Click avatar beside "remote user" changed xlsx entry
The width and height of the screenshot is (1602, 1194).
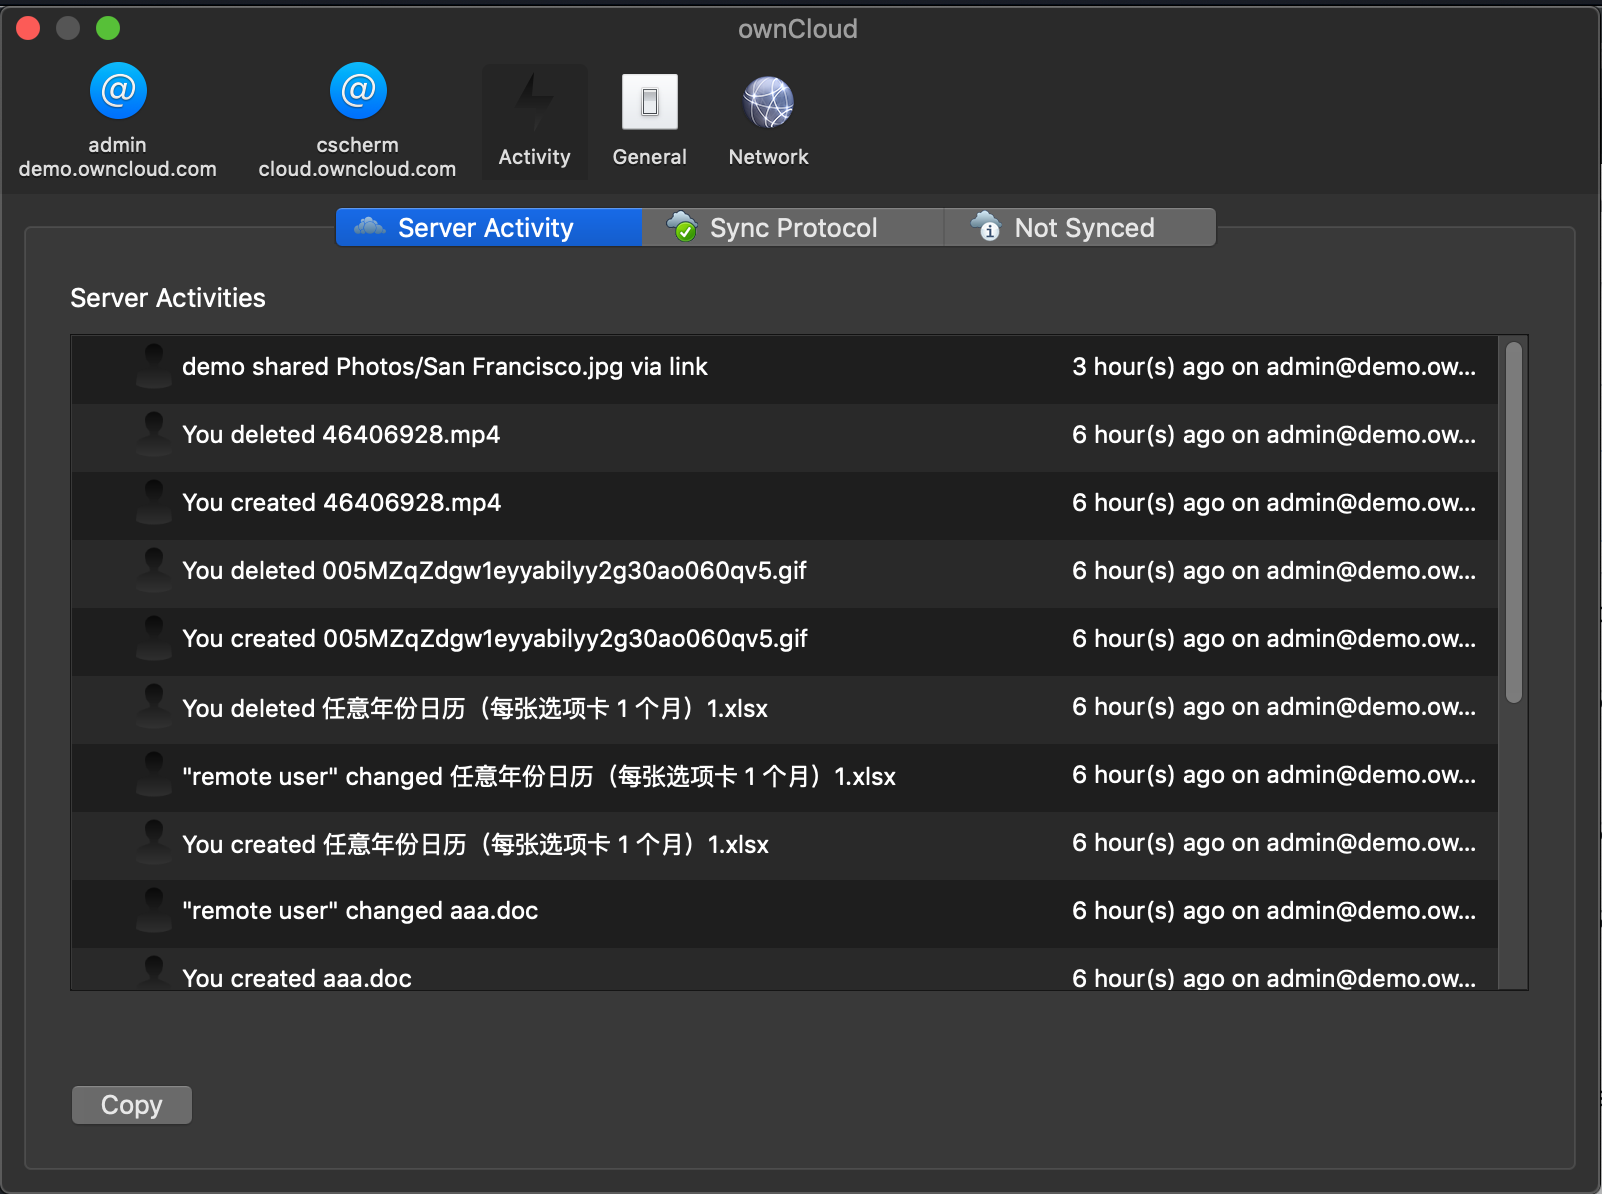point(154,774)
